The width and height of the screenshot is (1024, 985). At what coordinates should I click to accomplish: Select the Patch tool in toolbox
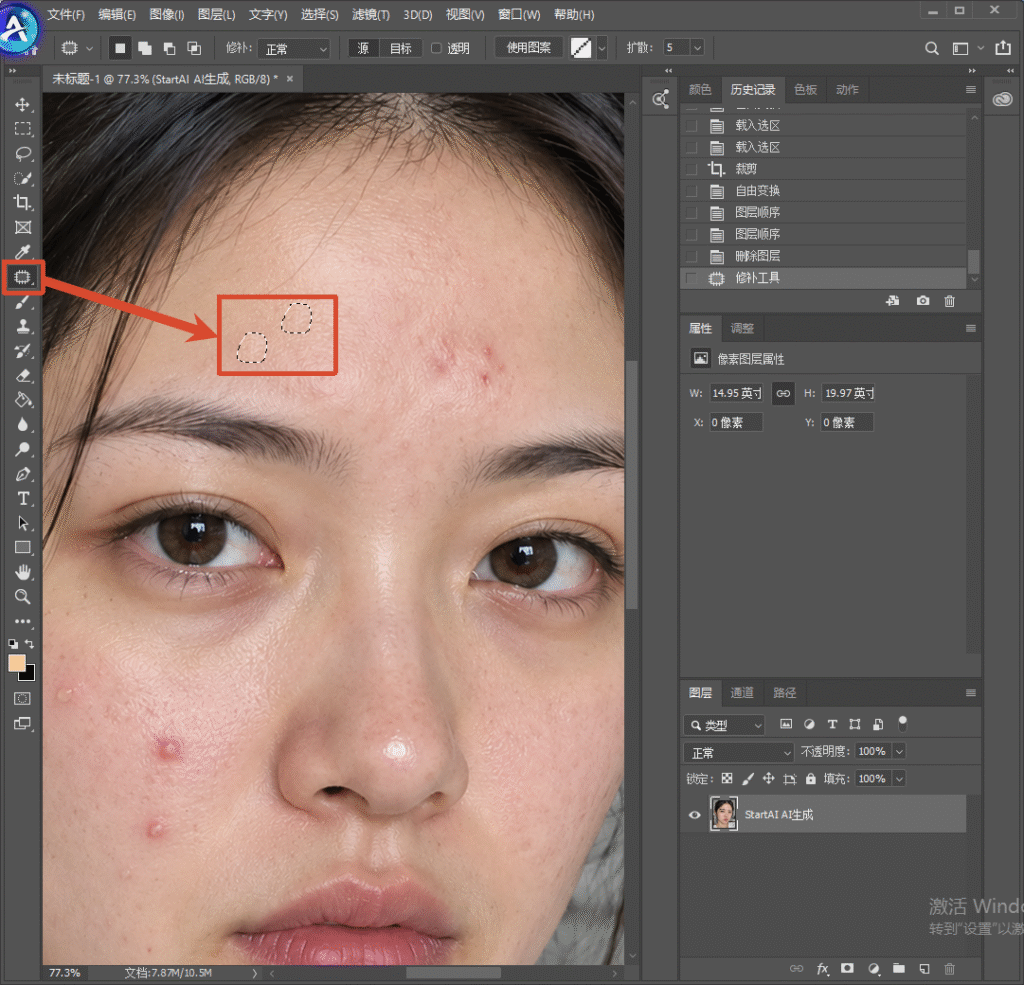click(x=23, y=277)
